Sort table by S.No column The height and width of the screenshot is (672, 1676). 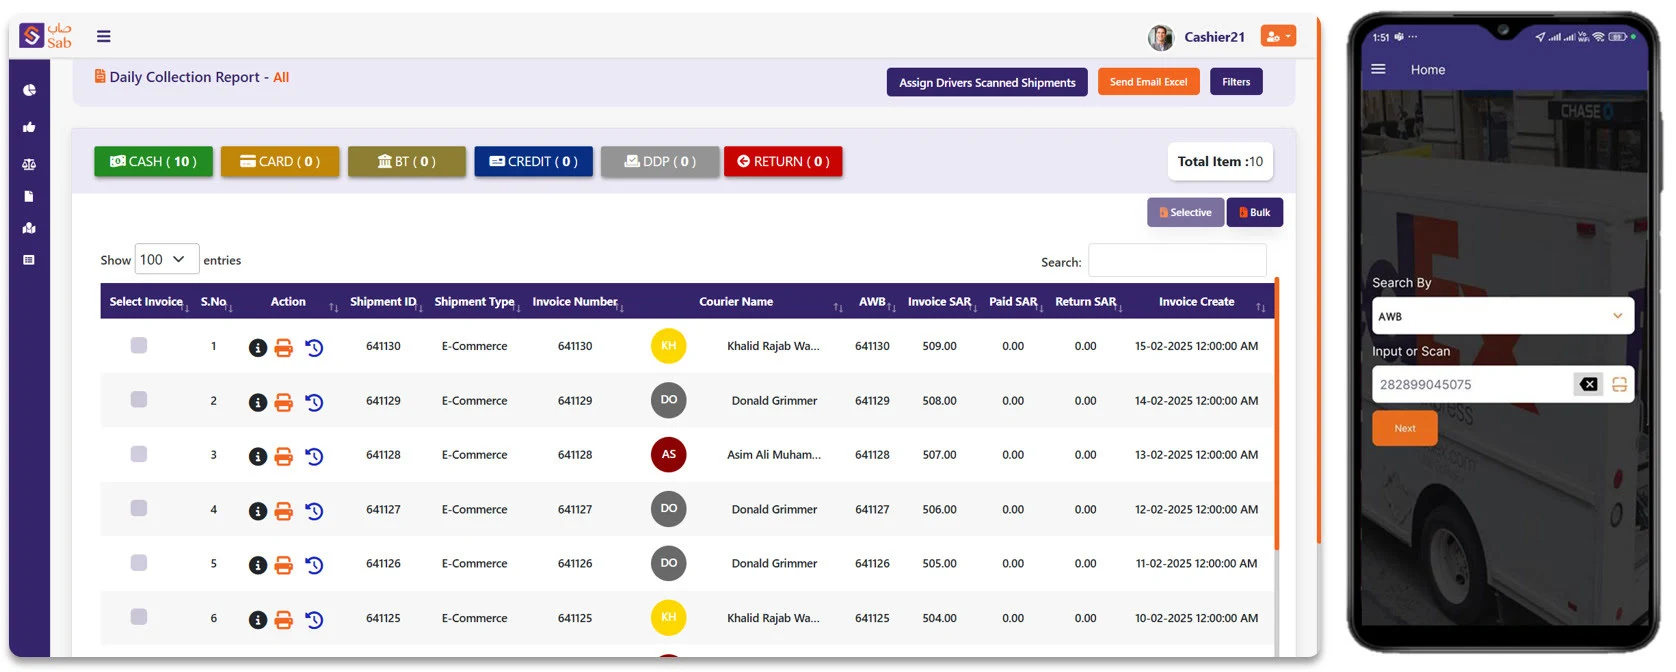[x=215, y=301]
